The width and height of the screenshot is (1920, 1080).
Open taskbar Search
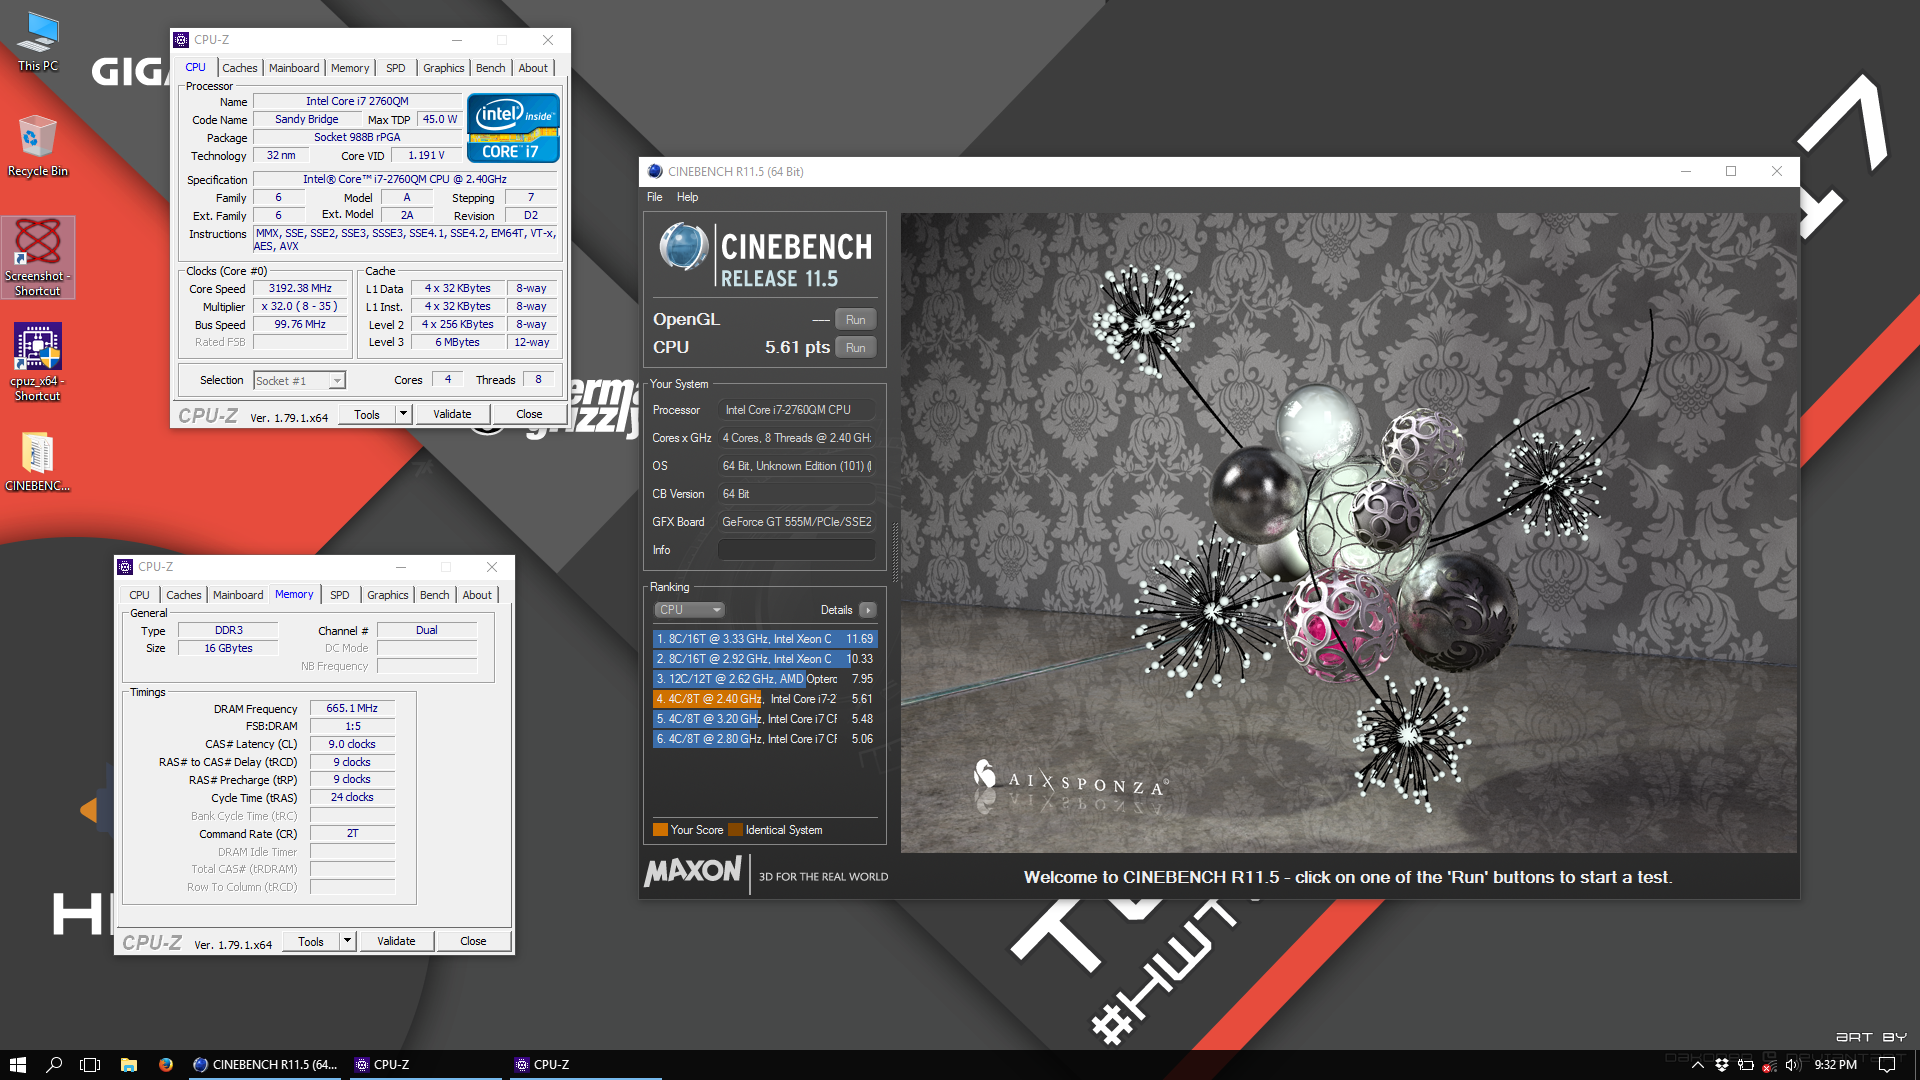pos(54,1065)
